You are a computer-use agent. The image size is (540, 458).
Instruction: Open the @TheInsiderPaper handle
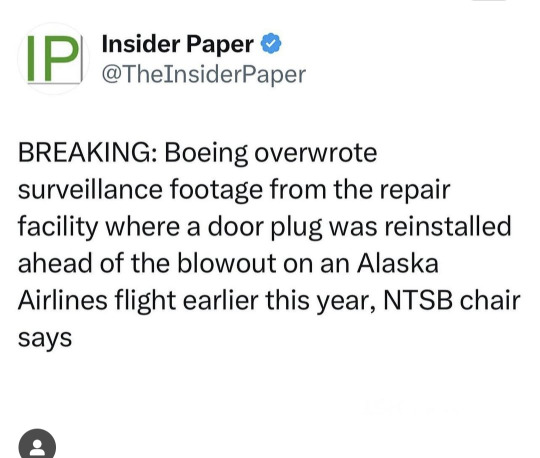pos(204,75)
